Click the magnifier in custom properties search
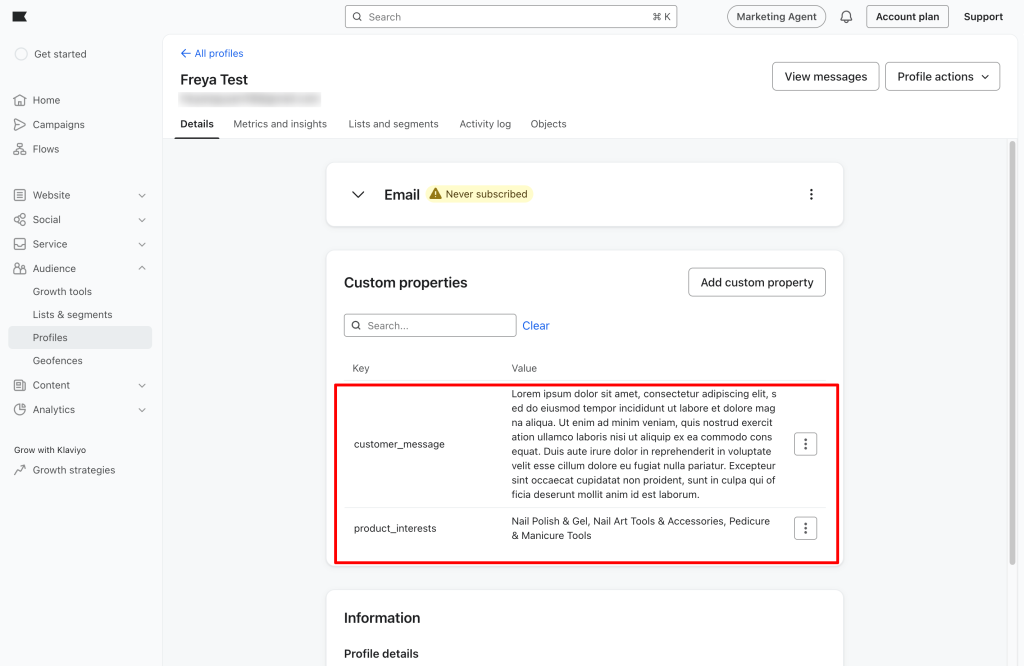 pos(357,325)
